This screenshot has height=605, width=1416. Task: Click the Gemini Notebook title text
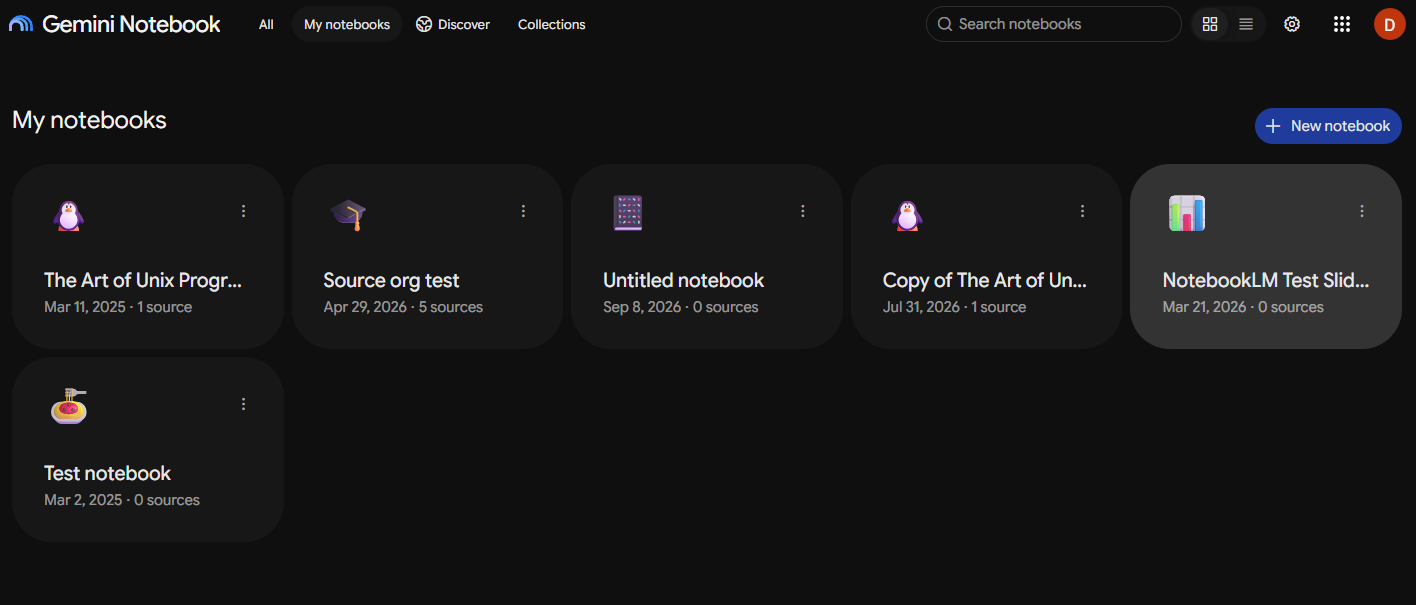tap(131, 24)
